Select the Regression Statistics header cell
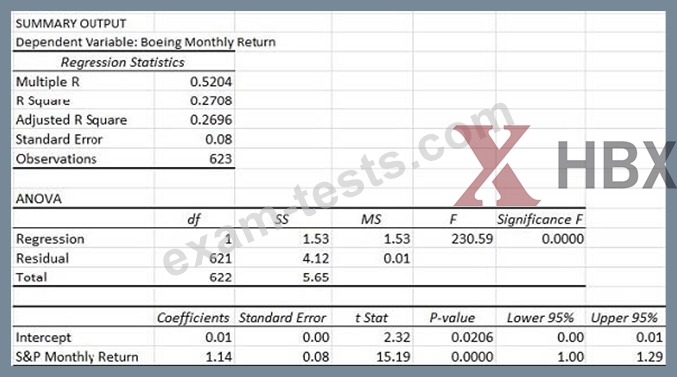The image size is (677, 377). [x=123, y=62]
